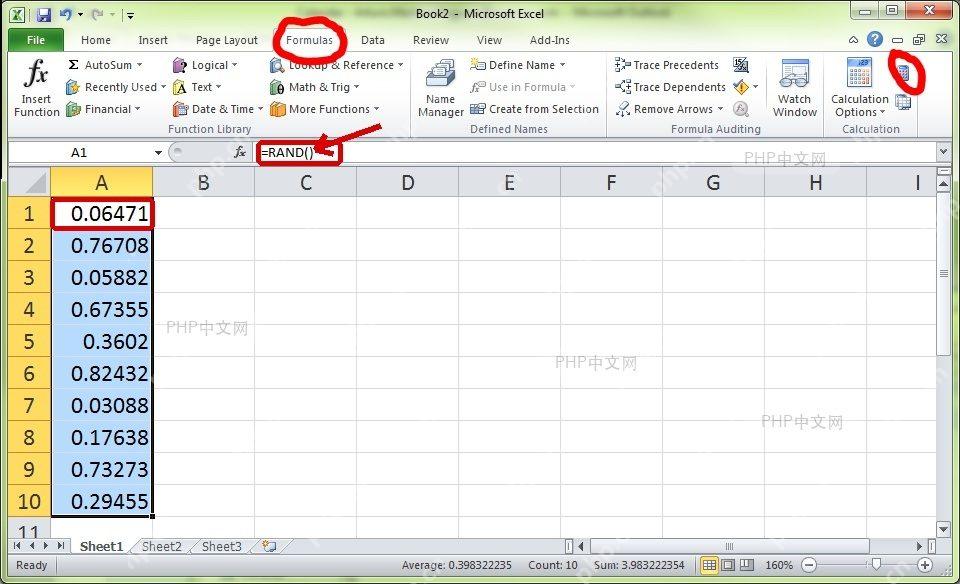Switch to Page Break Preview in the status bar
960x584 pixels.
click(x=747, y=565)
